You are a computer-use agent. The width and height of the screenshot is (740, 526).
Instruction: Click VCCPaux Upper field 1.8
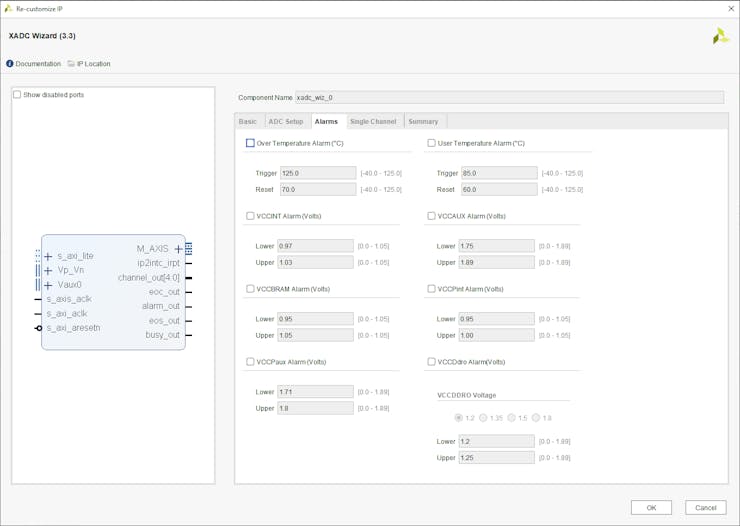315,408
